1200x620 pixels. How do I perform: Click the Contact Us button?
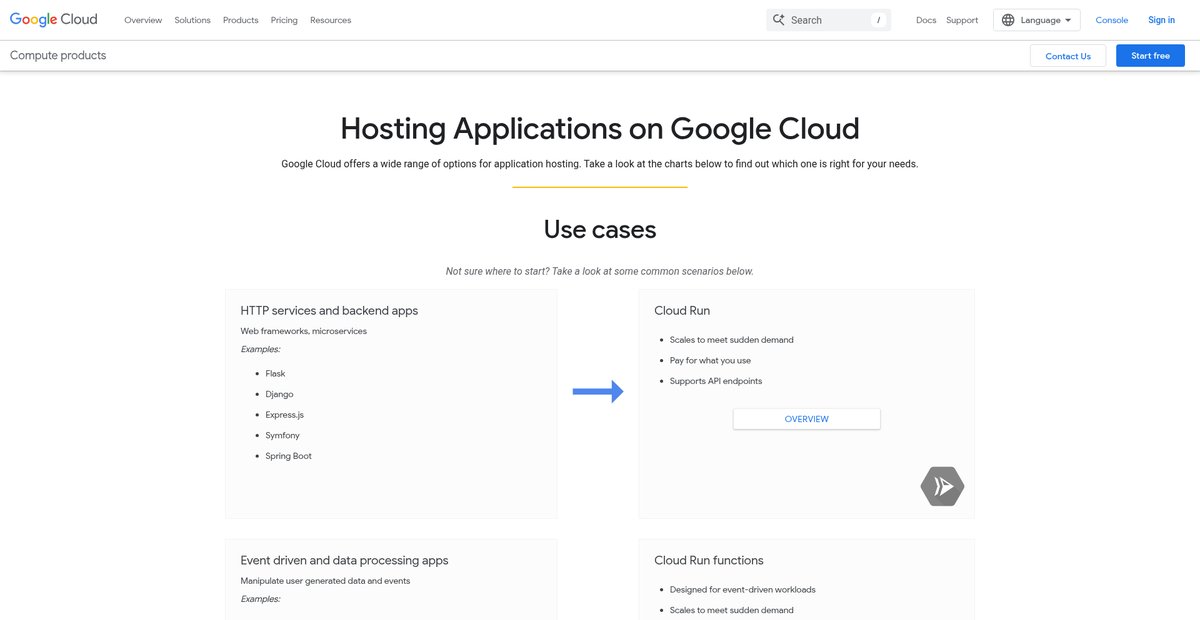1068,56
